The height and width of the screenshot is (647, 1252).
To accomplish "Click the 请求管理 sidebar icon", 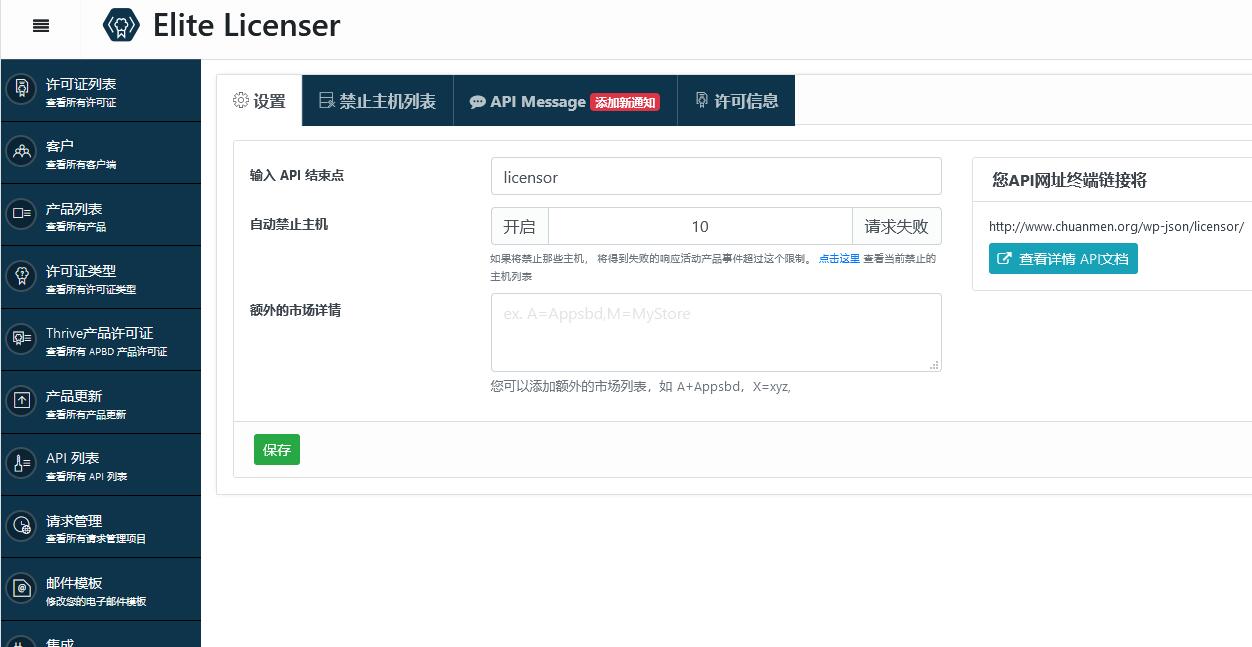I will click(x=21, y=526).
